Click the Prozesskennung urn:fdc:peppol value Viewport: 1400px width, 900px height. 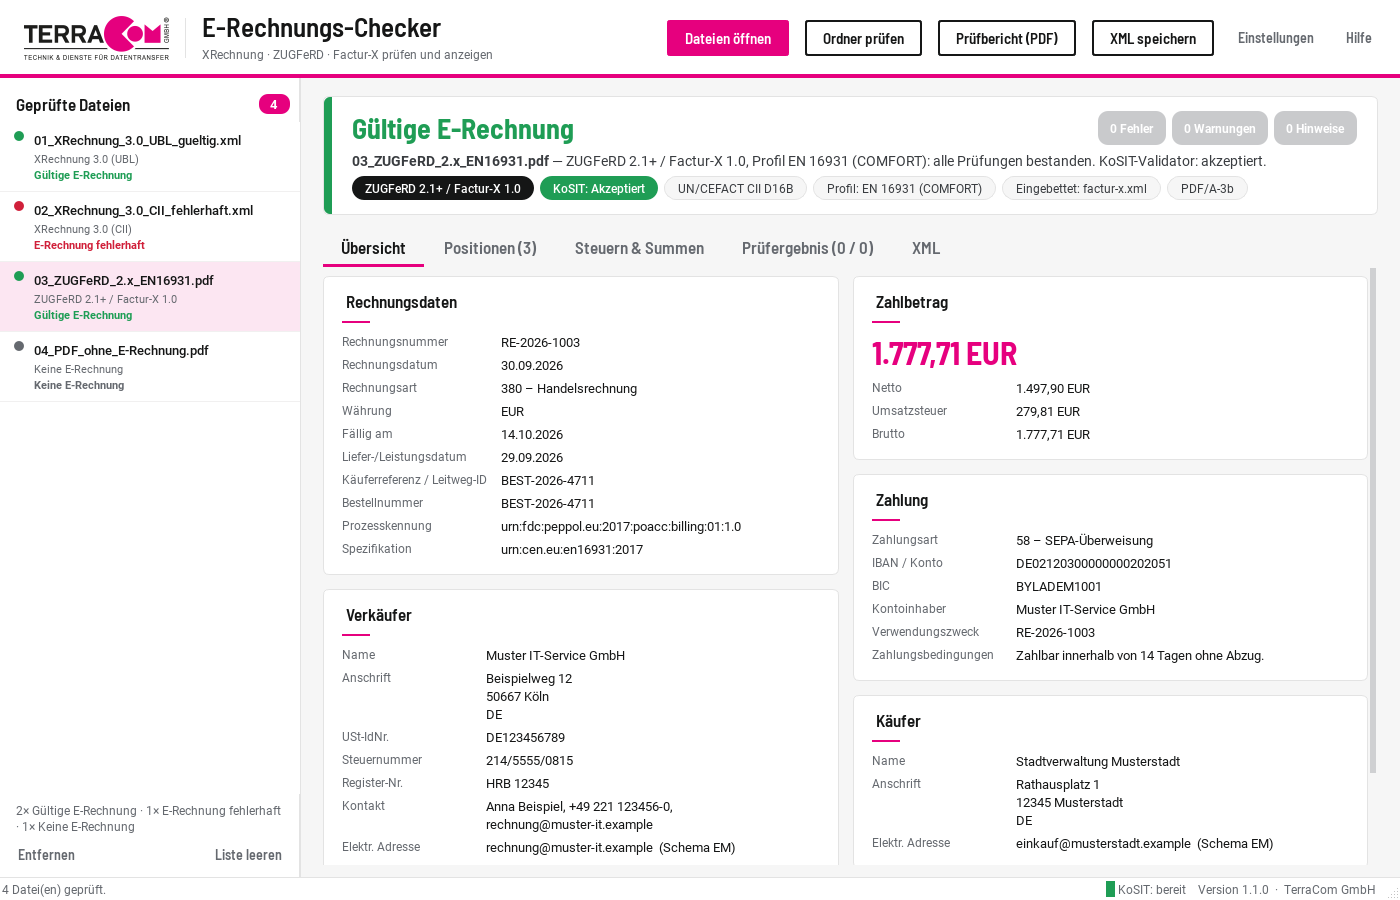(x=621, y=526)
